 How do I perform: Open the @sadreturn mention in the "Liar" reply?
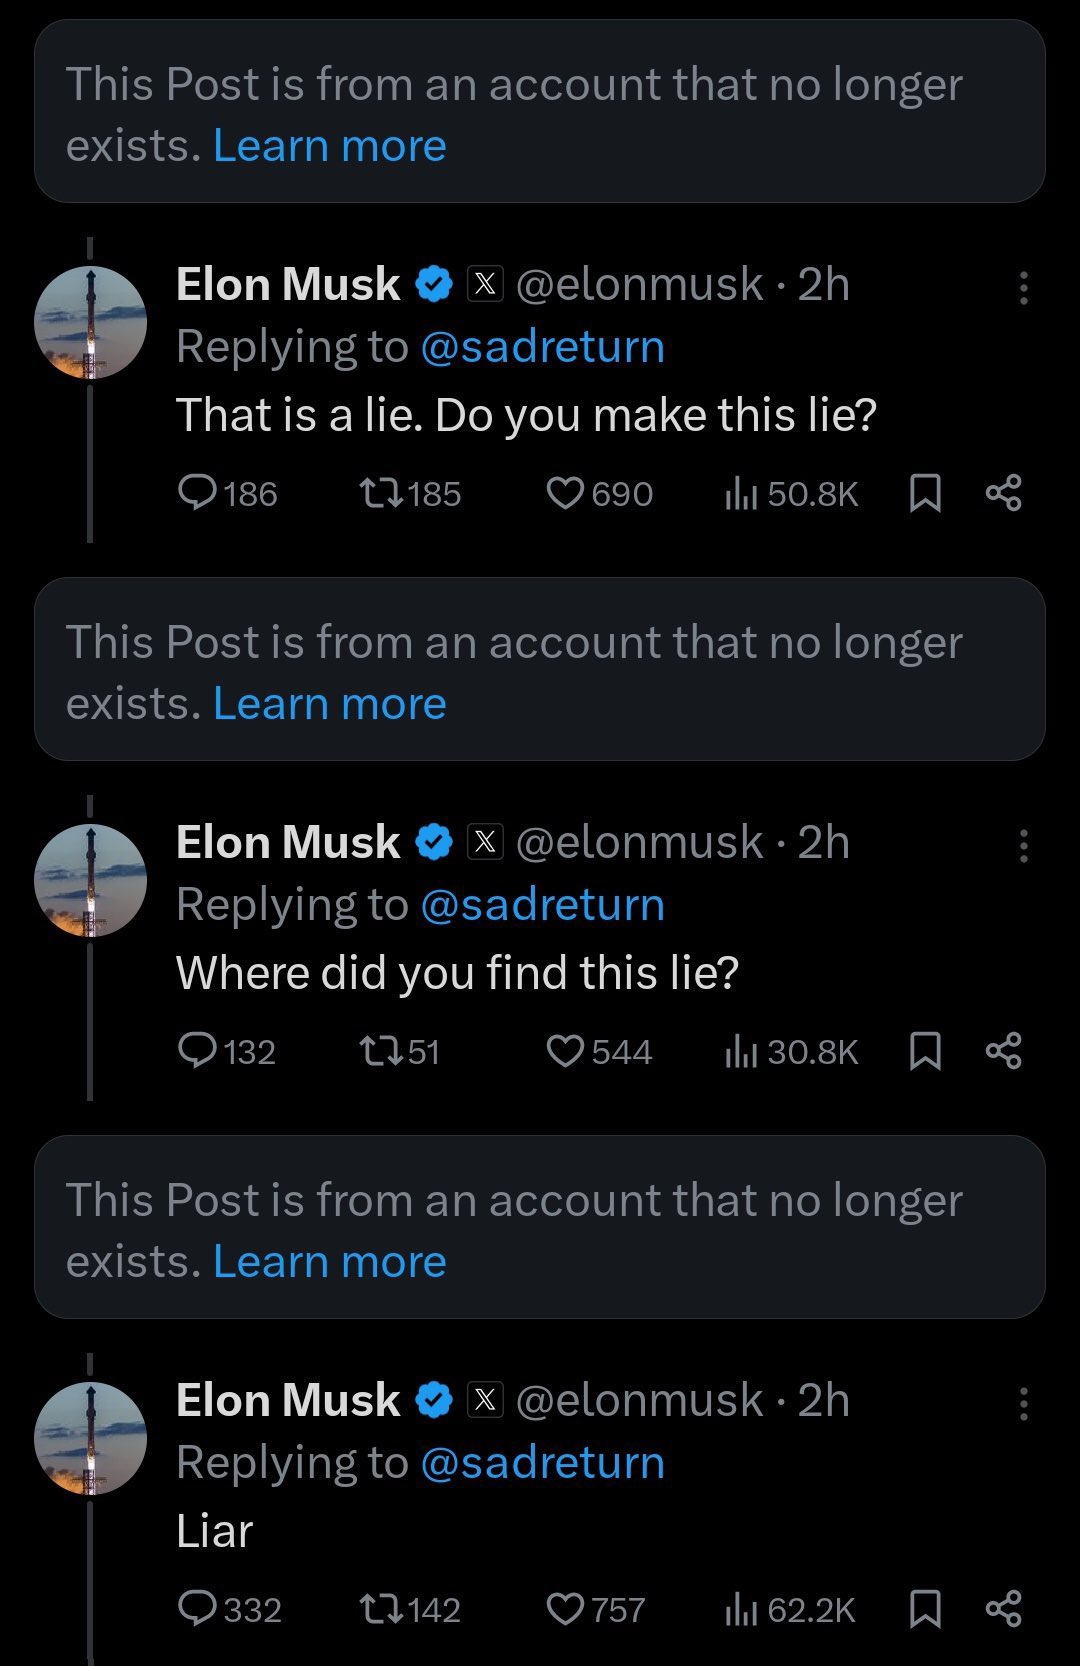[543, 1462]
